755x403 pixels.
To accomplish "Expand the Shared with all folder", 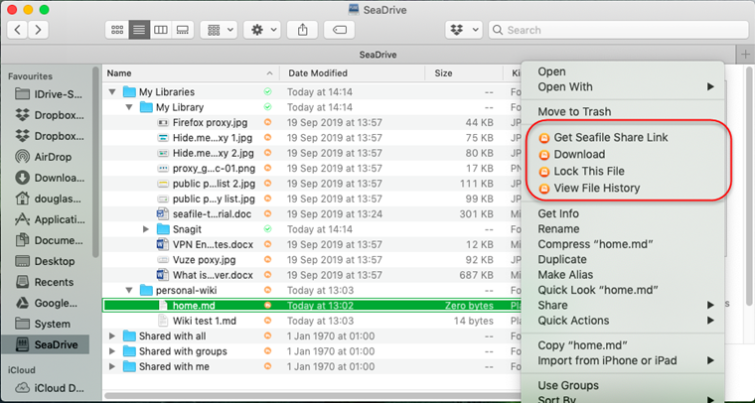I will pos(112,336).
